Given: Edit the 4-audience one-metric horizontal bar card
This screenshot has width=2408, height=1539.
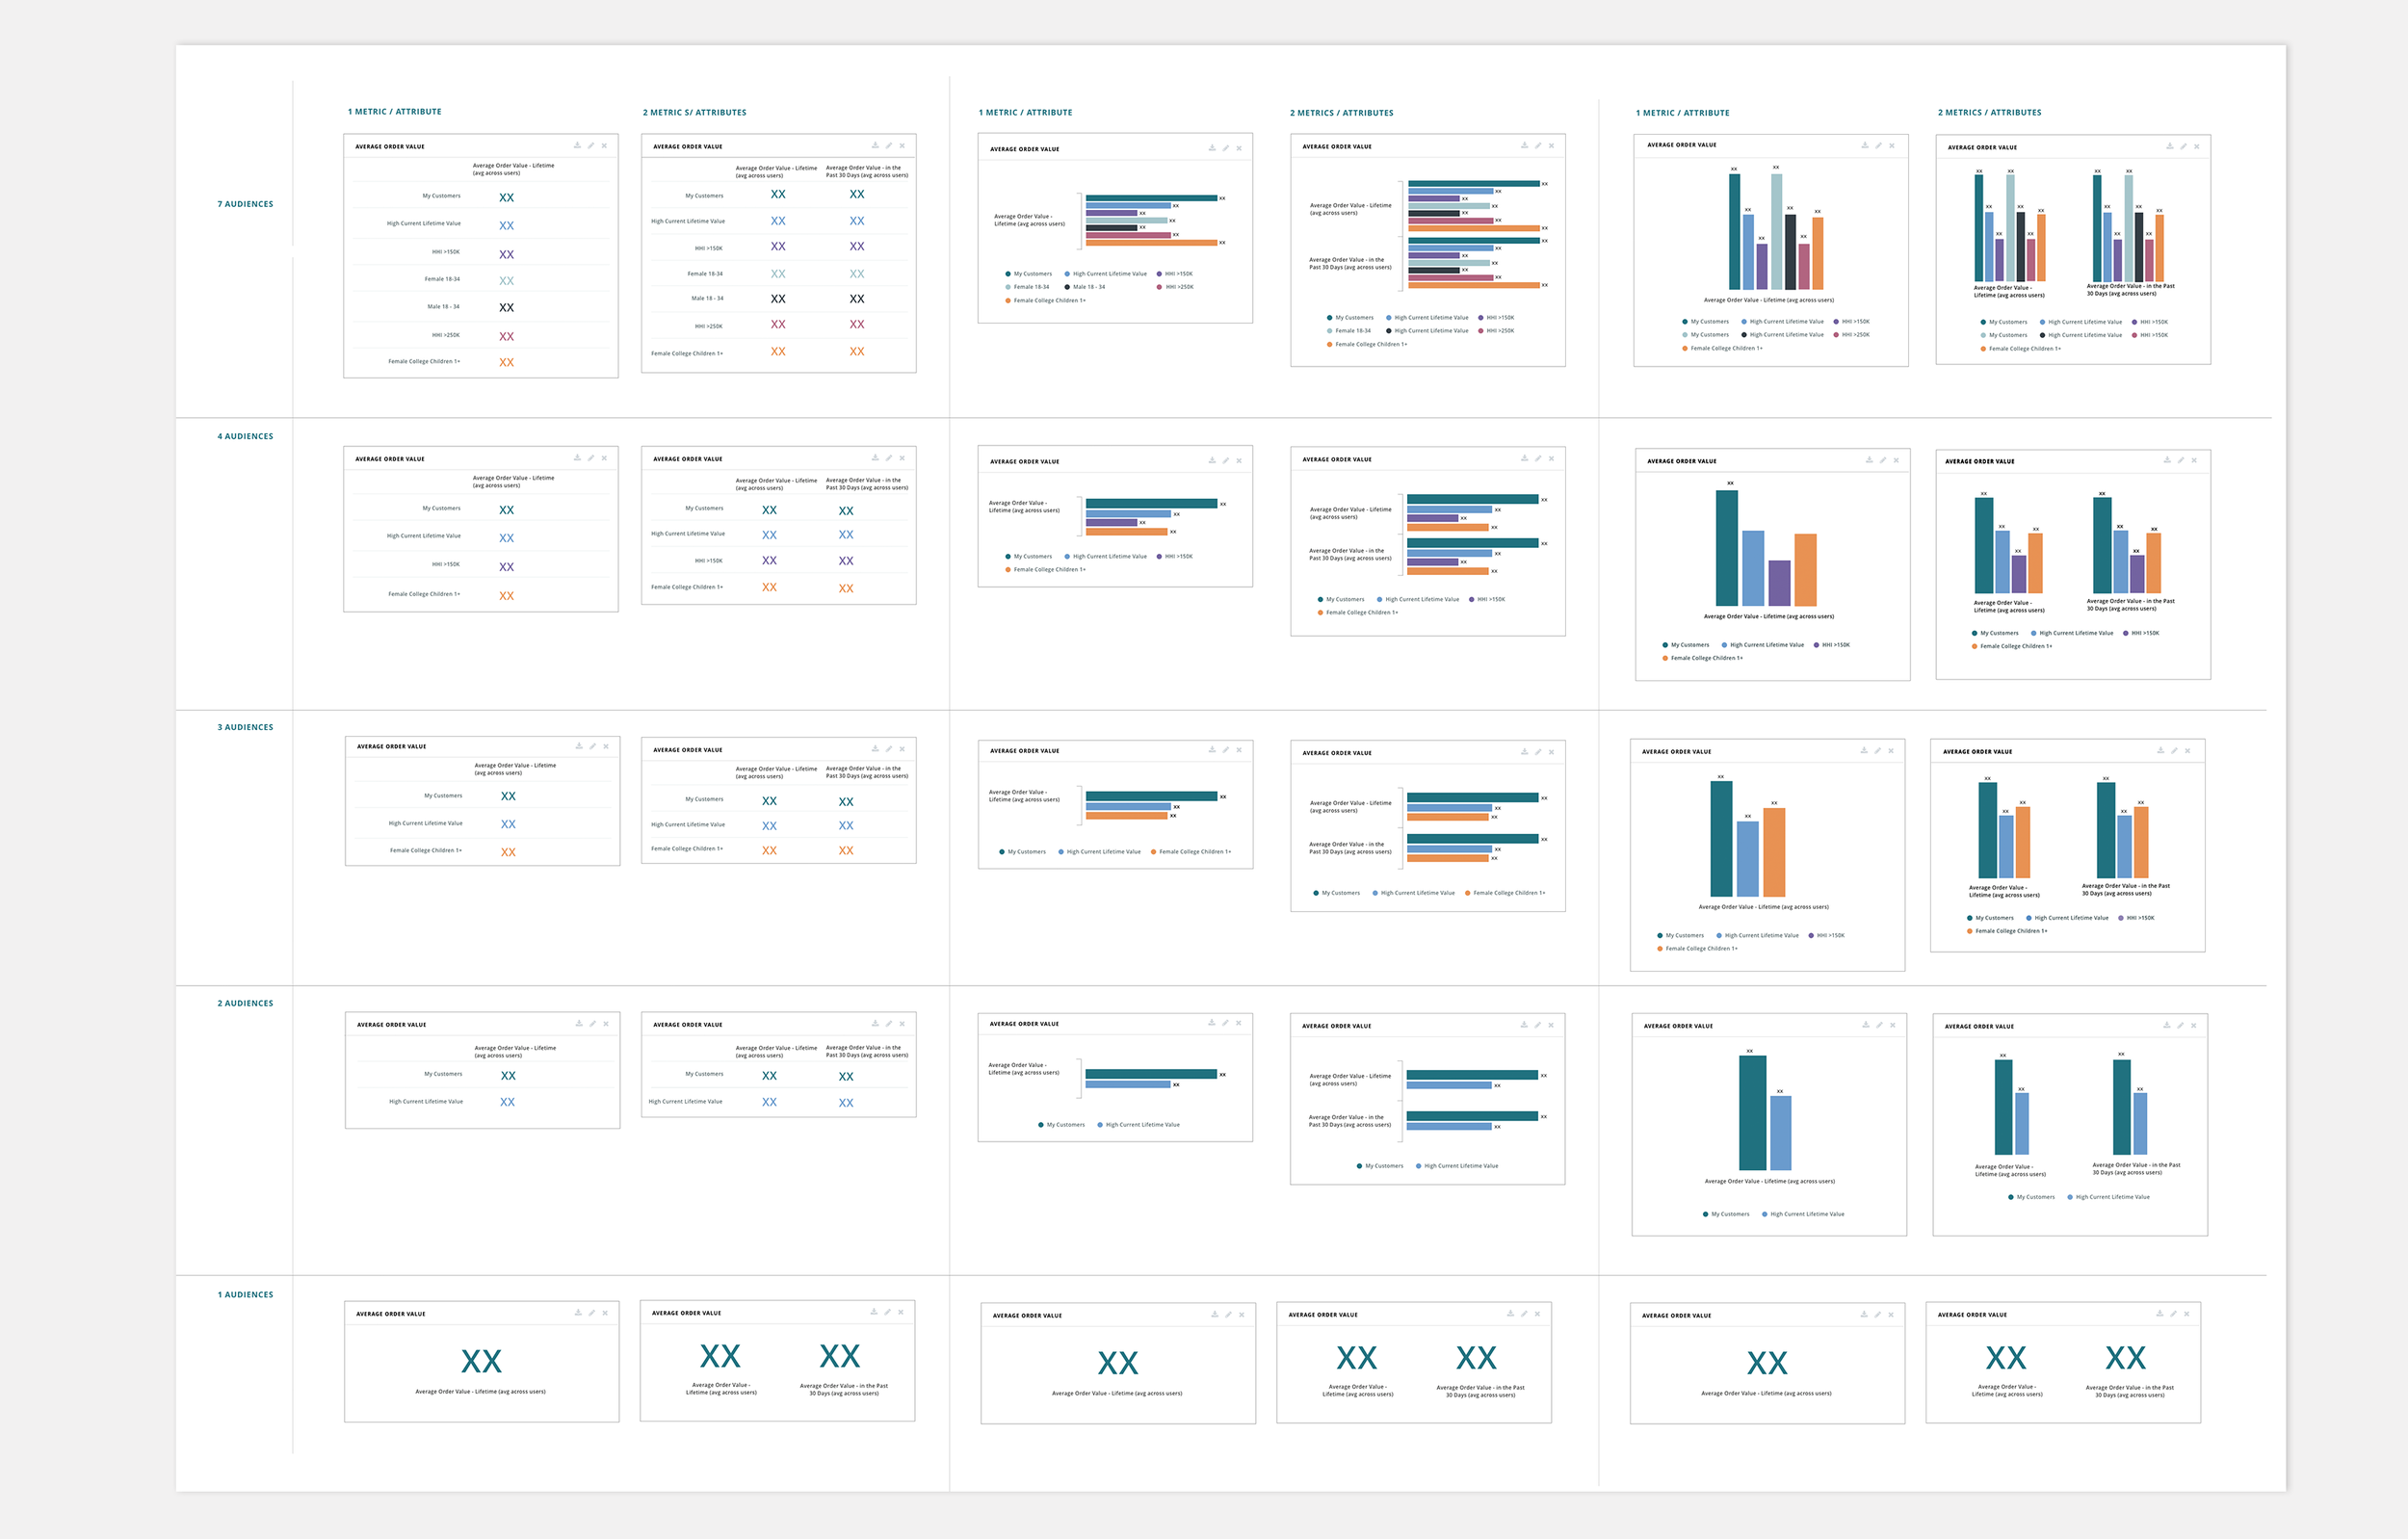Looking at the screenshot, I should point(1226,460).
